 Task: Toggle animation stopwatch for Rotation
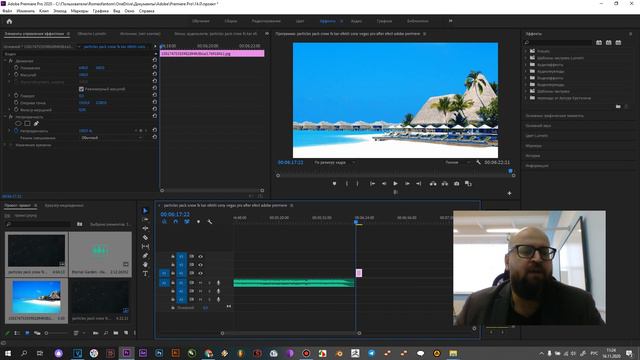tap(16, 96)
